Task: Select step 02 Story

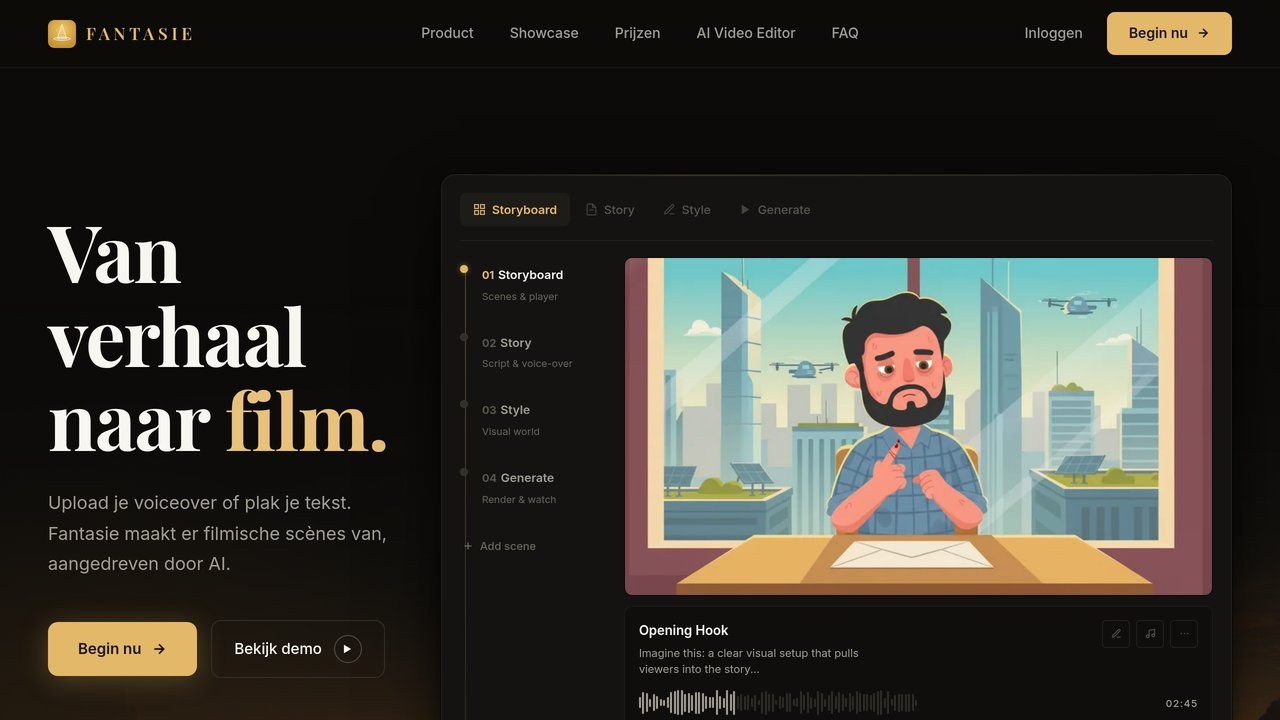Action: click(506, 343)
